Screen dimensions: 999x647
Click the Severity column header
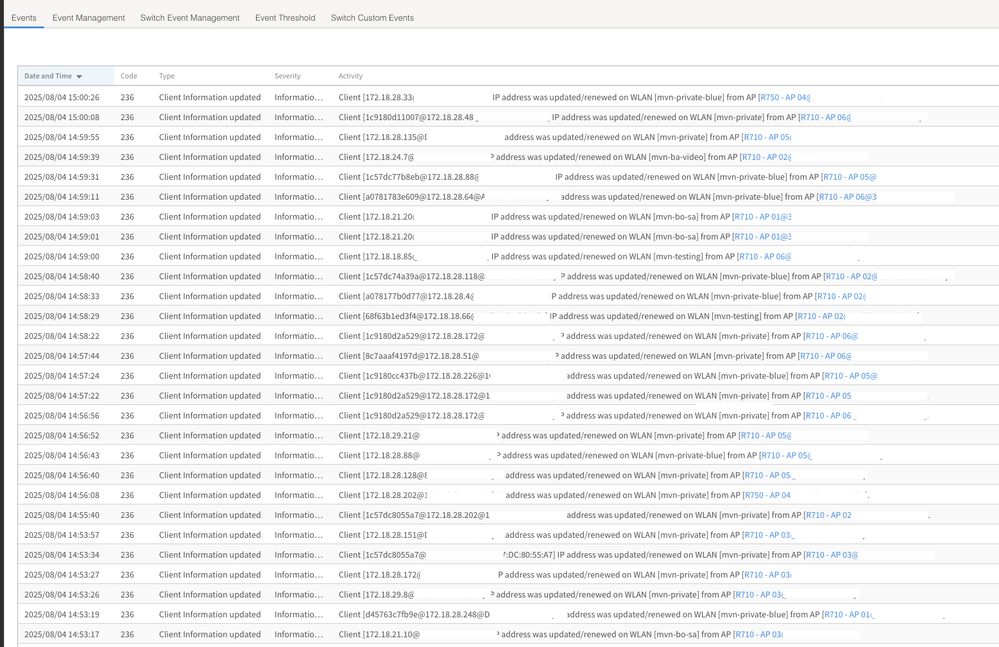pos(287,76)
